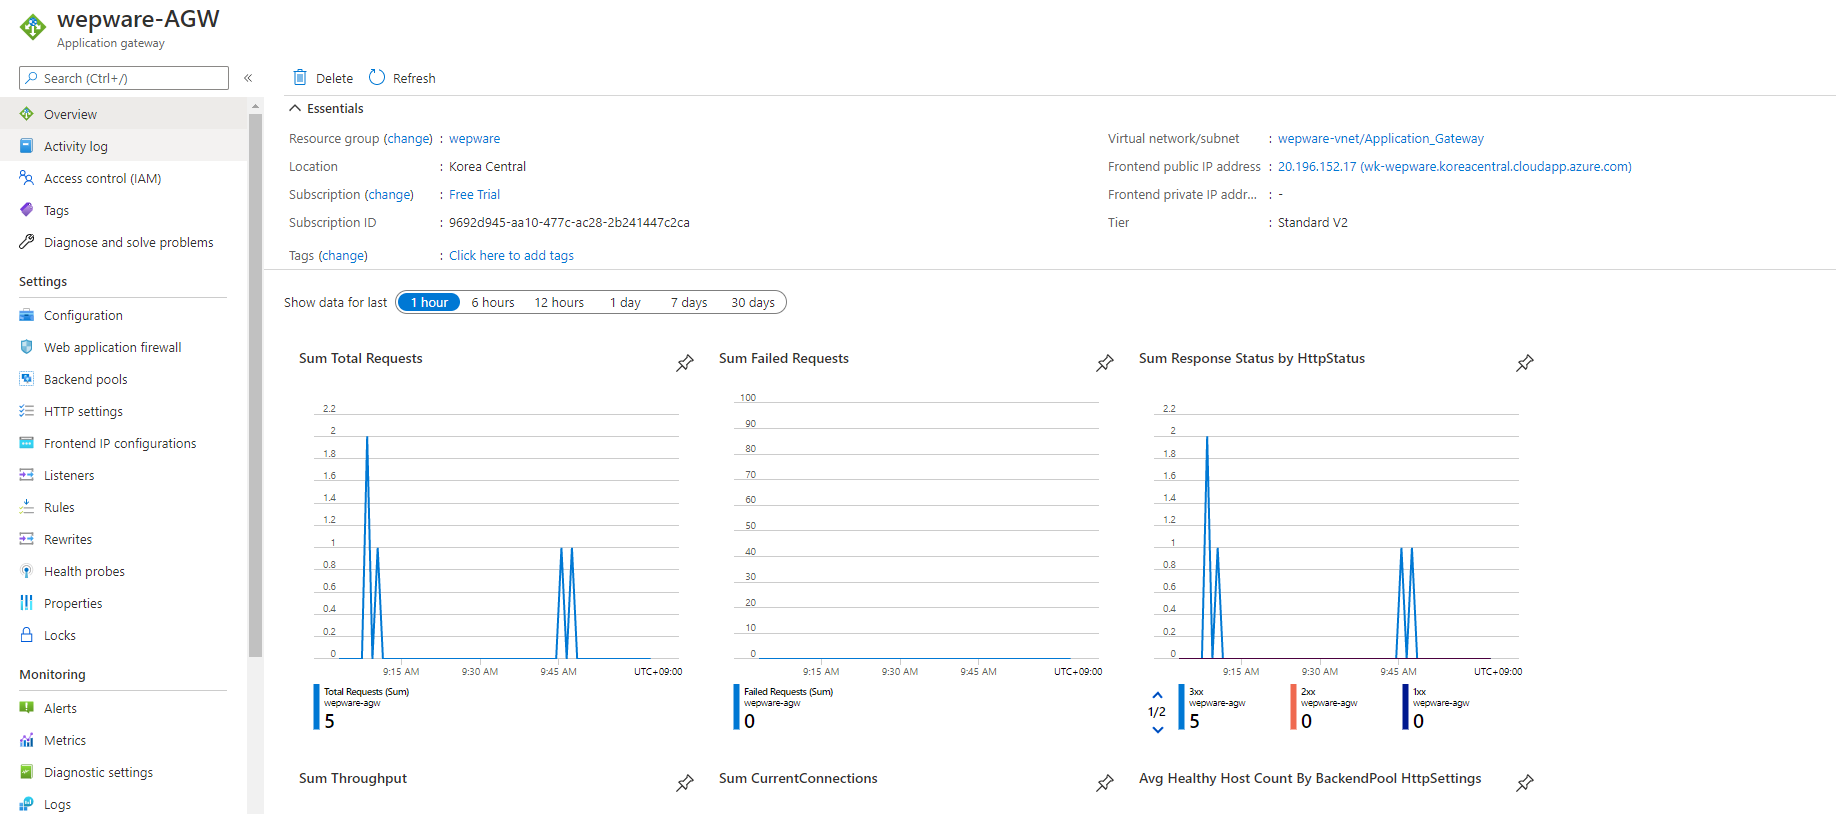Click the Rewrites icon
The width and height of the screenshot is (1836, 814).
[x=27, y=539]
